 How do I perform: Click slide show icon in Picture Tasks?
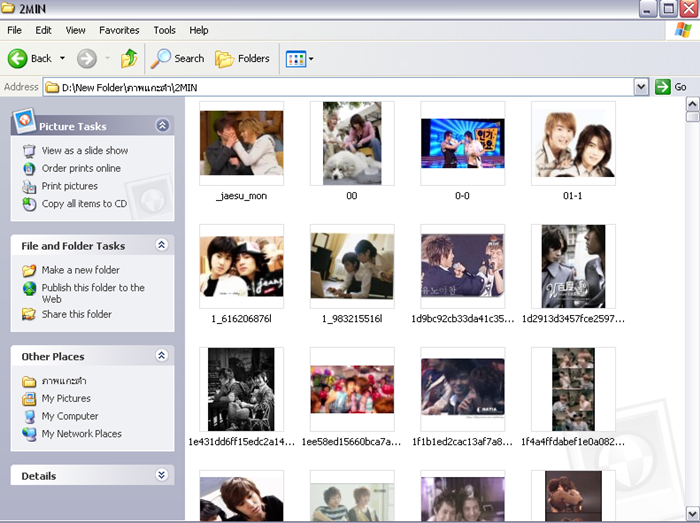pyautogui.click(x=29, y=151)
